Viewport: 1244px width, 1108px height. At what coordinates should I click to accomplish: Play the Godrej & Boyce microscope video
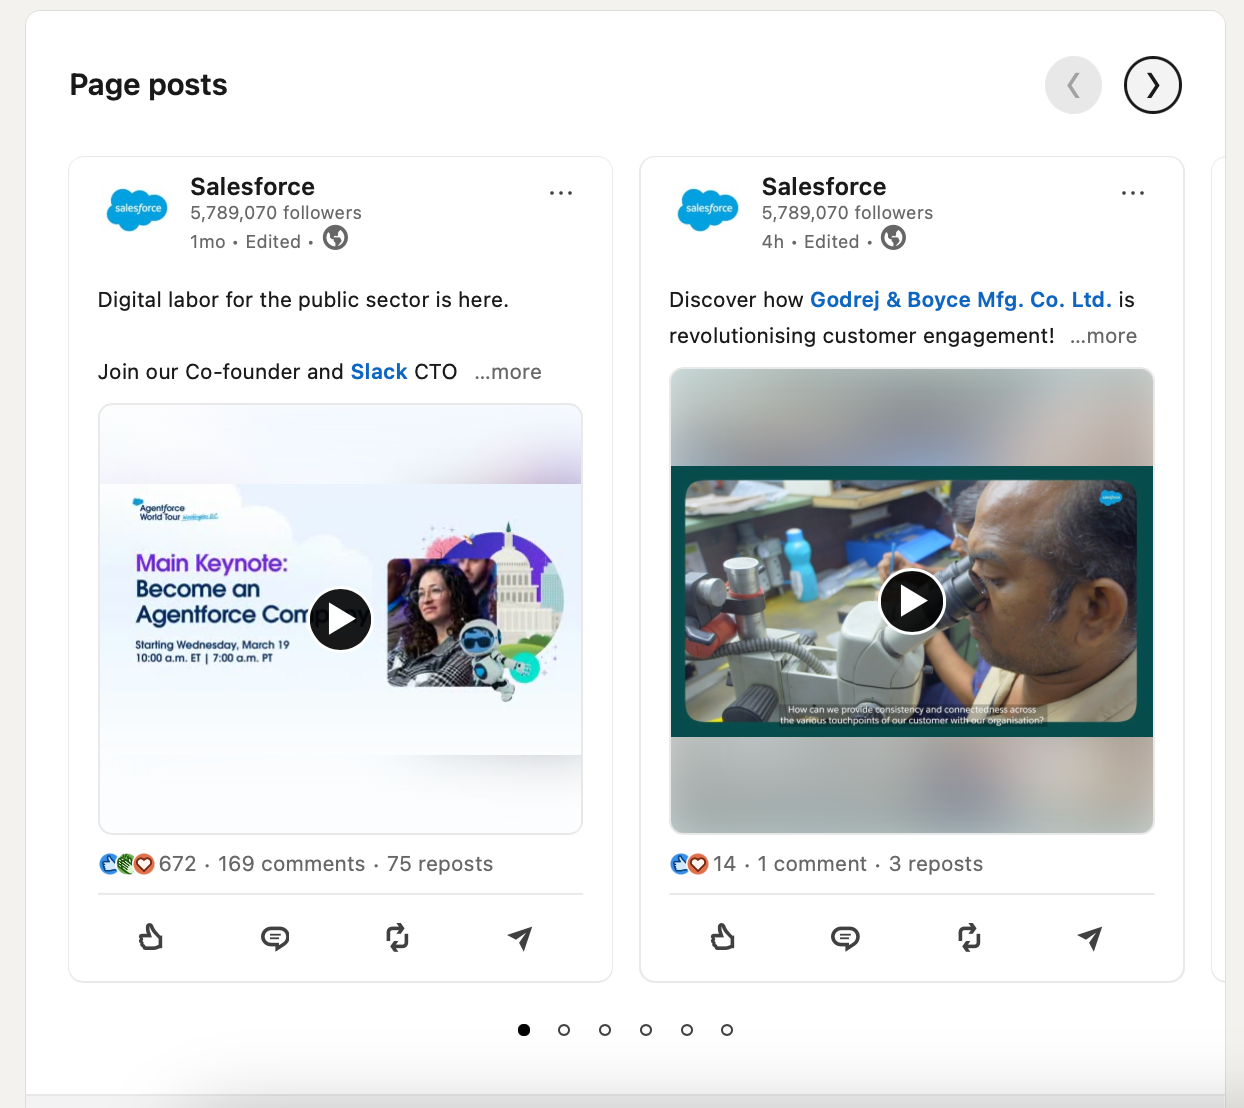click(x=912, y=601)
